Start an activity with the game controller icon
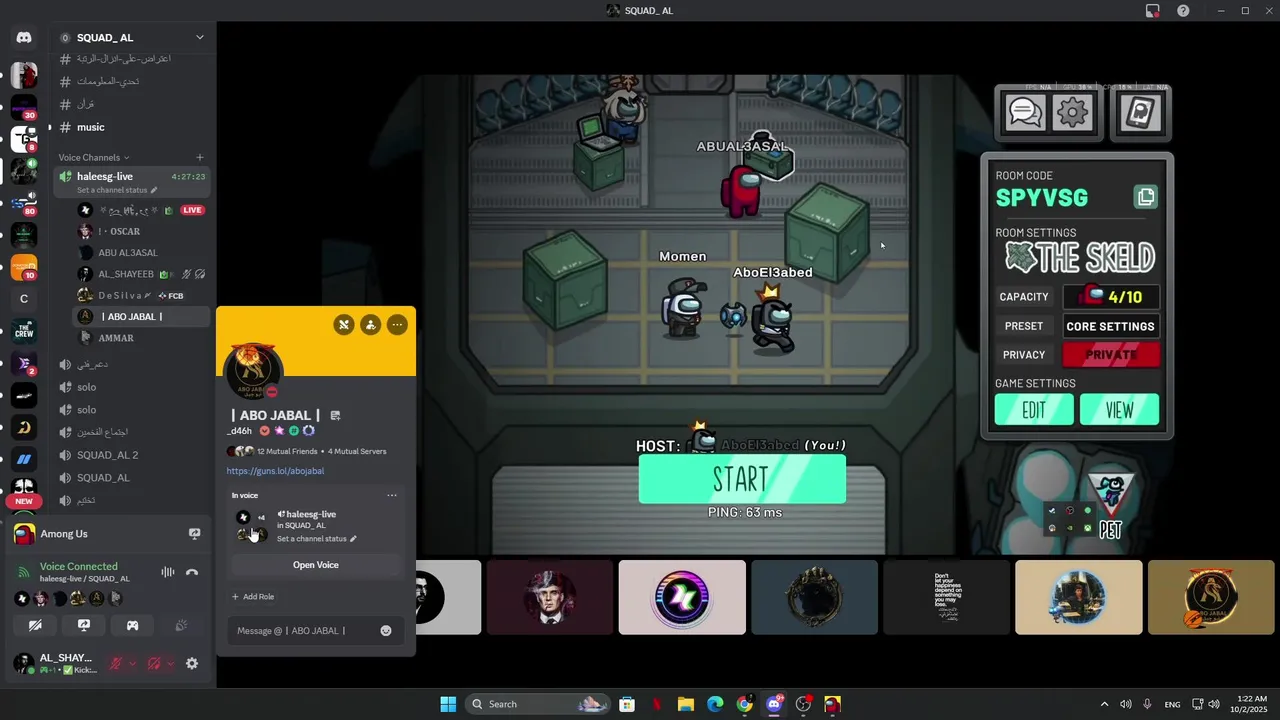The height and width of the screenshot is (720, 1280). tap(132, 625)
